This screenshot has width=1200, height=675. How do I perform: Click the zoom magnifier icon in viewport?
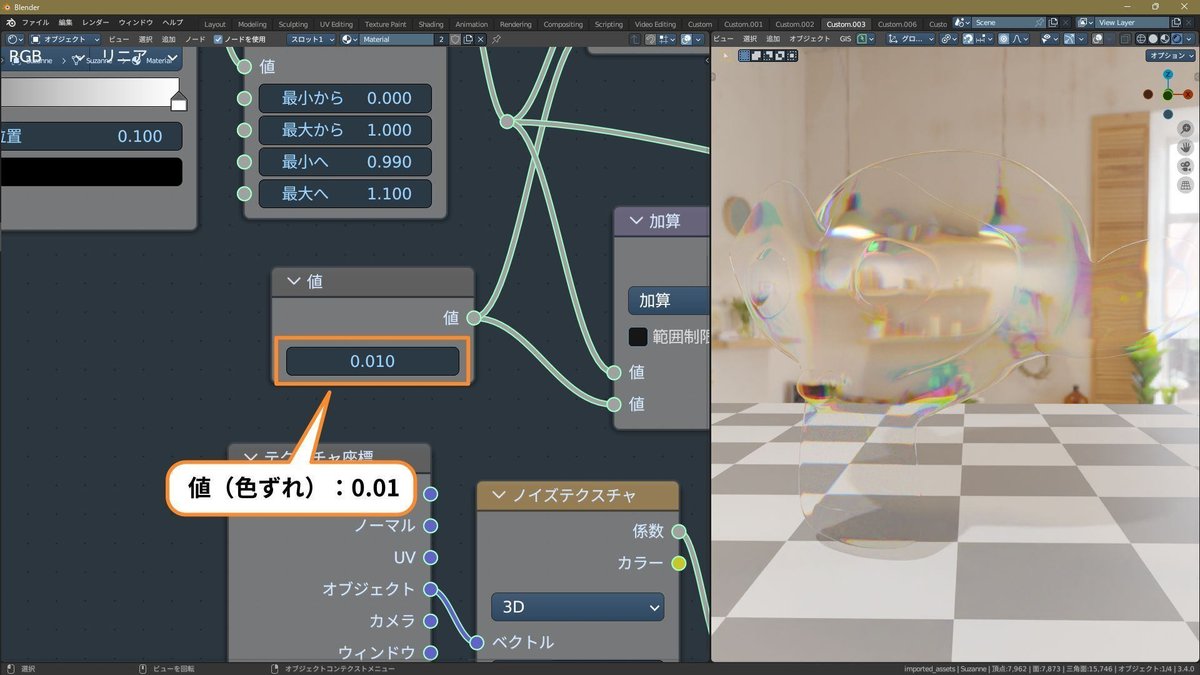click(1185, 129)
